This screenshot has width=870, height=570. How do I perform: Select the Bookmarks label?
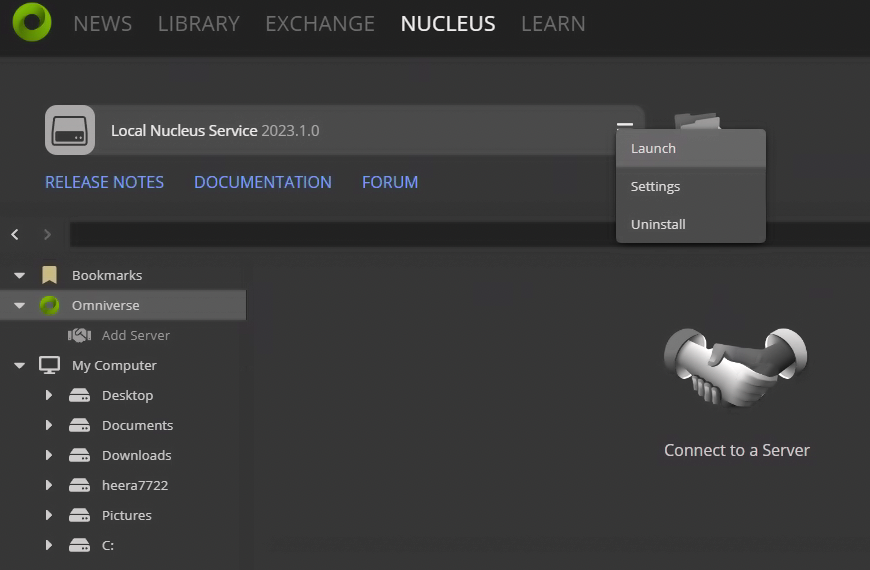point(107,275)
